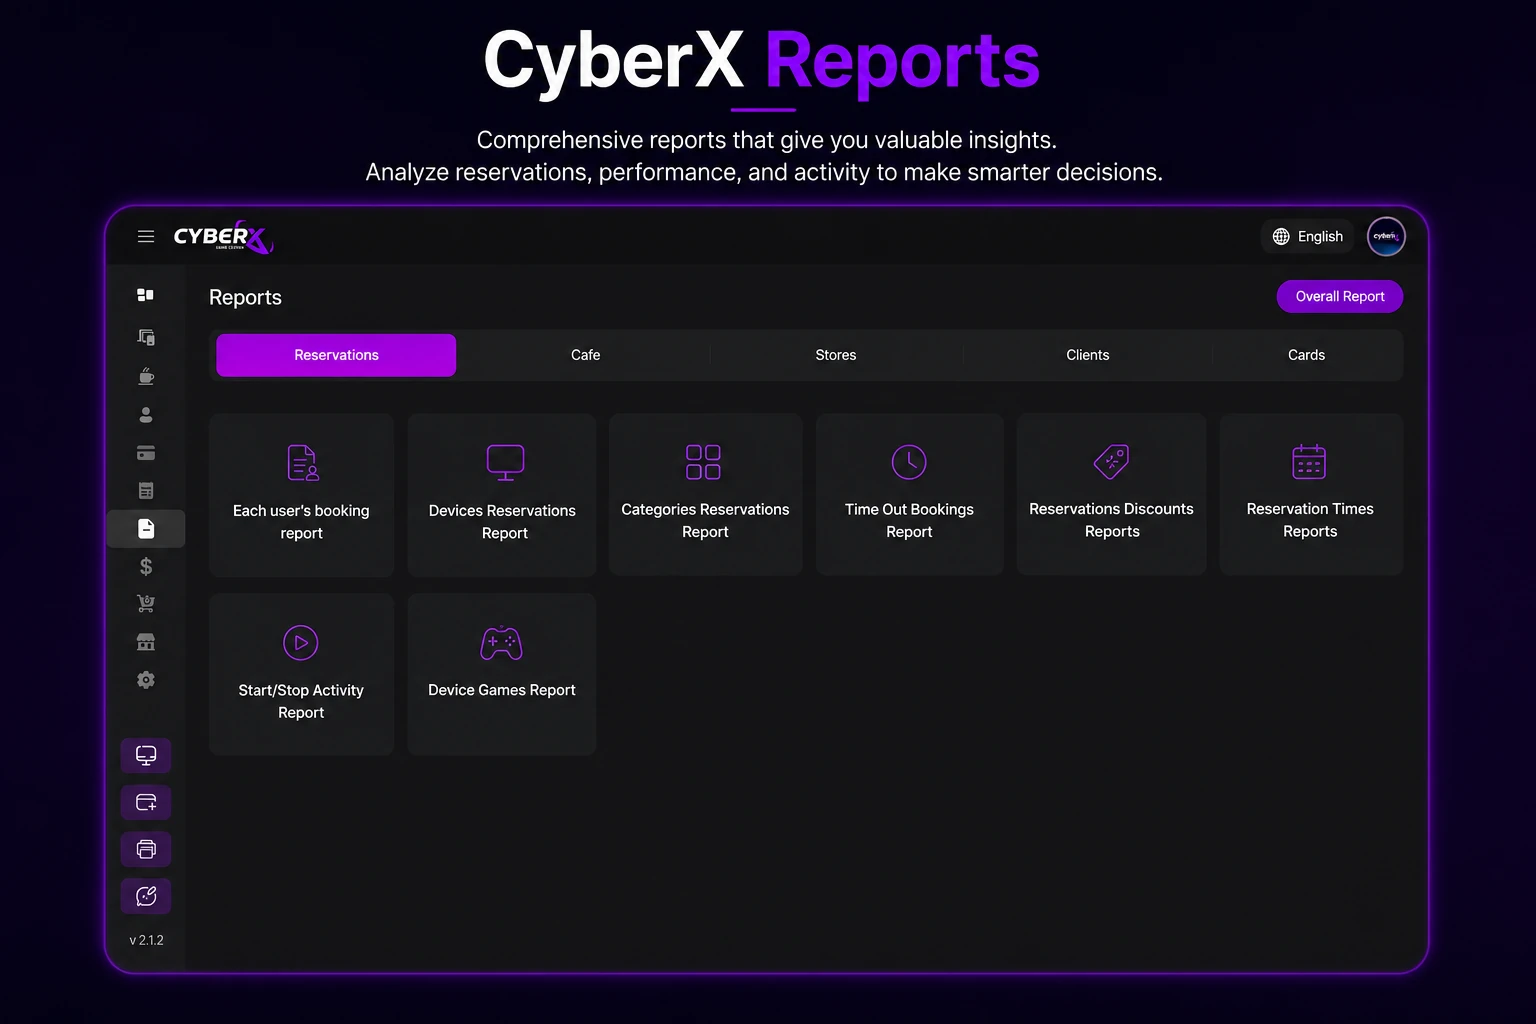Open the English language selector

click(1307, 237)
